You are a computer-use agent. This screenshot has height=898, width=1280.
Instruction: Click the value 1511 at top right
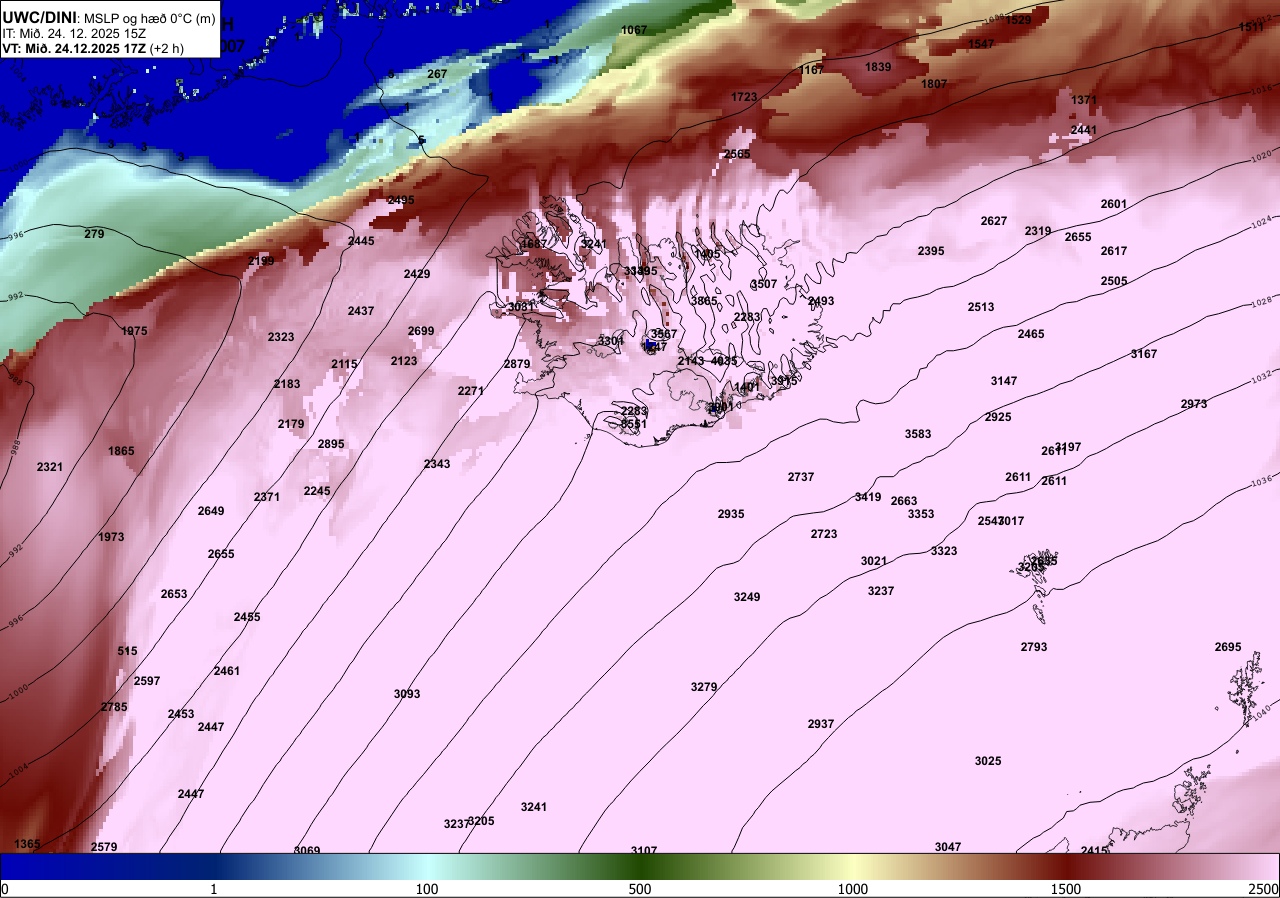1251,27
